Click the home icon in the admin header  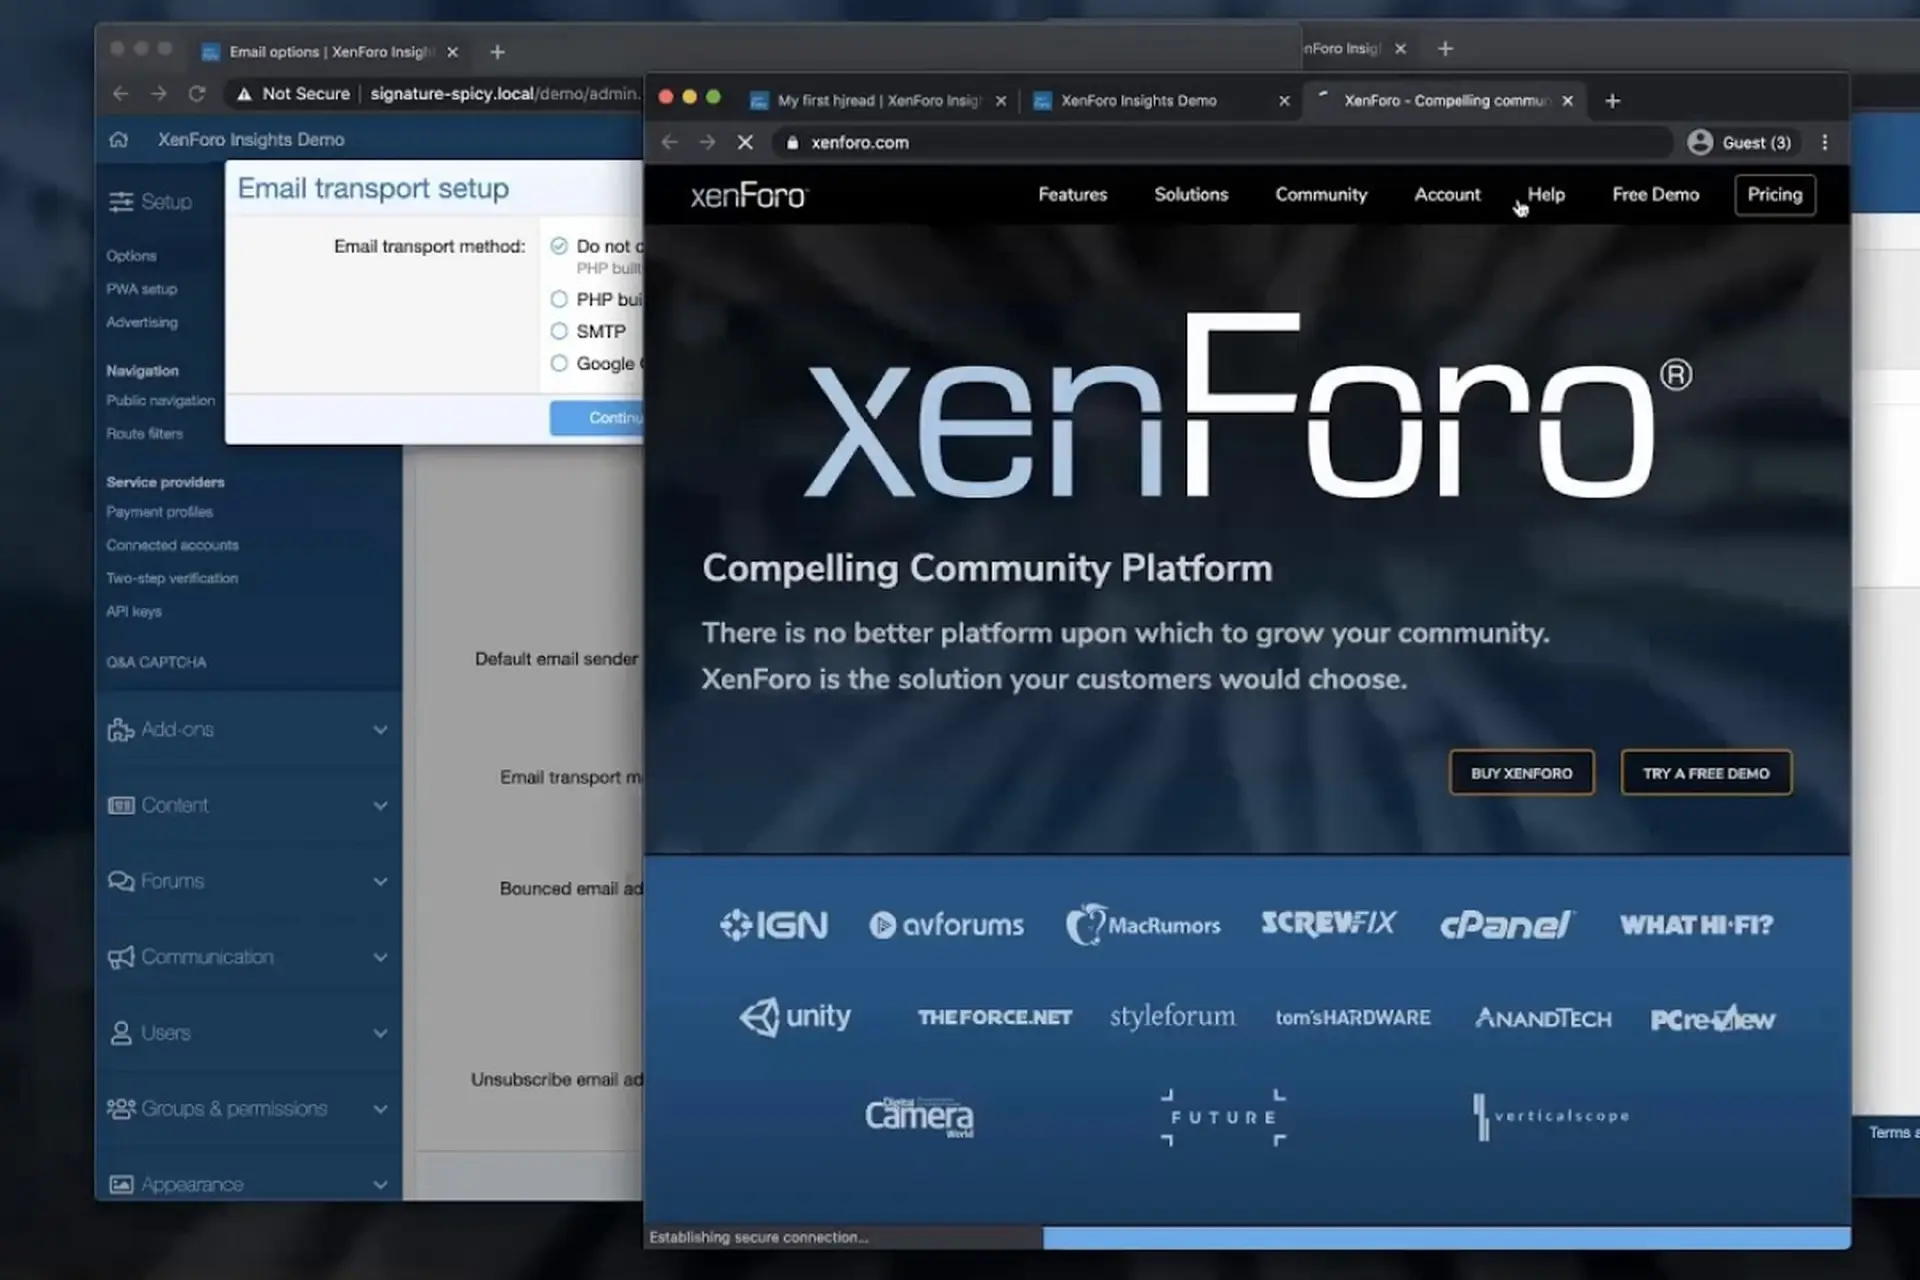[118, 139]
